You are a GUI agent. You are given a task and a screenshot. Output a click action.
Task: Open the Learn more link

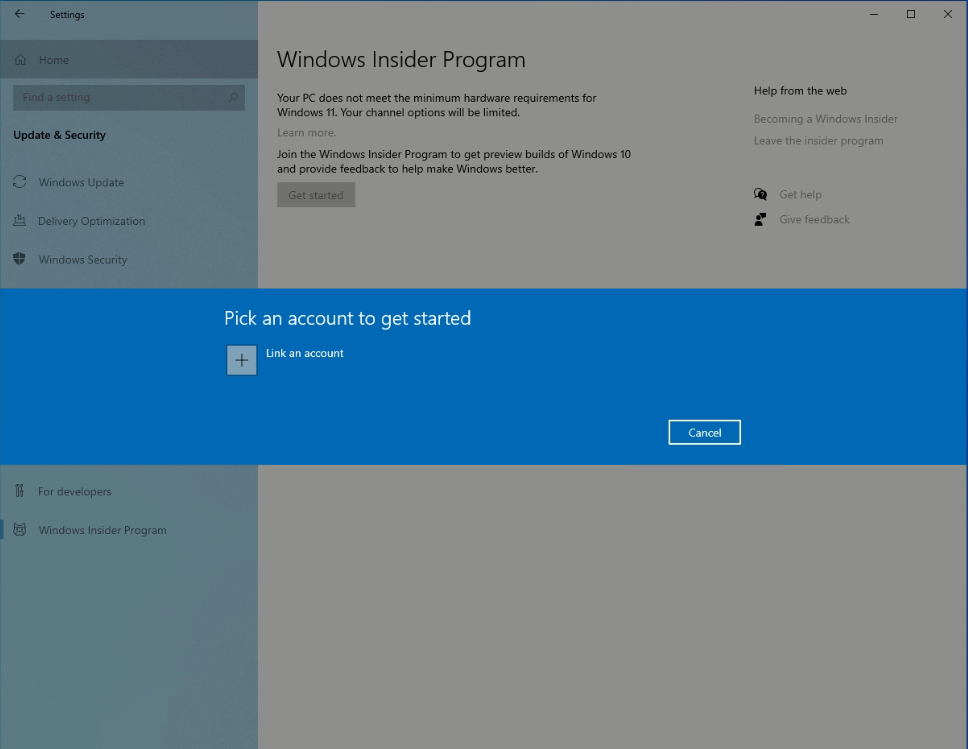(x=306, y=133)
